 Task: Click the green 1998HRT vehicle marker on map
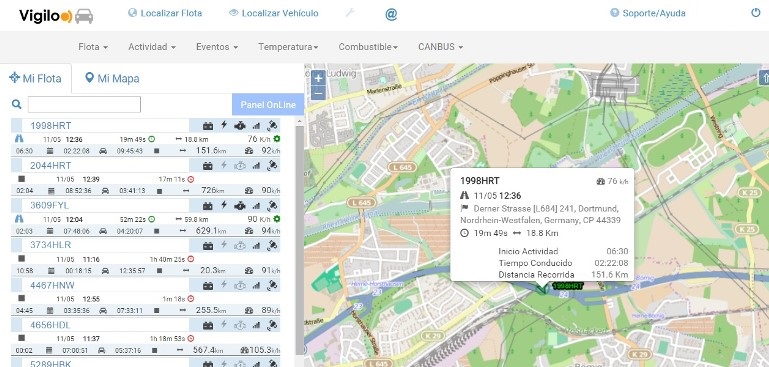tap(541, 288)
